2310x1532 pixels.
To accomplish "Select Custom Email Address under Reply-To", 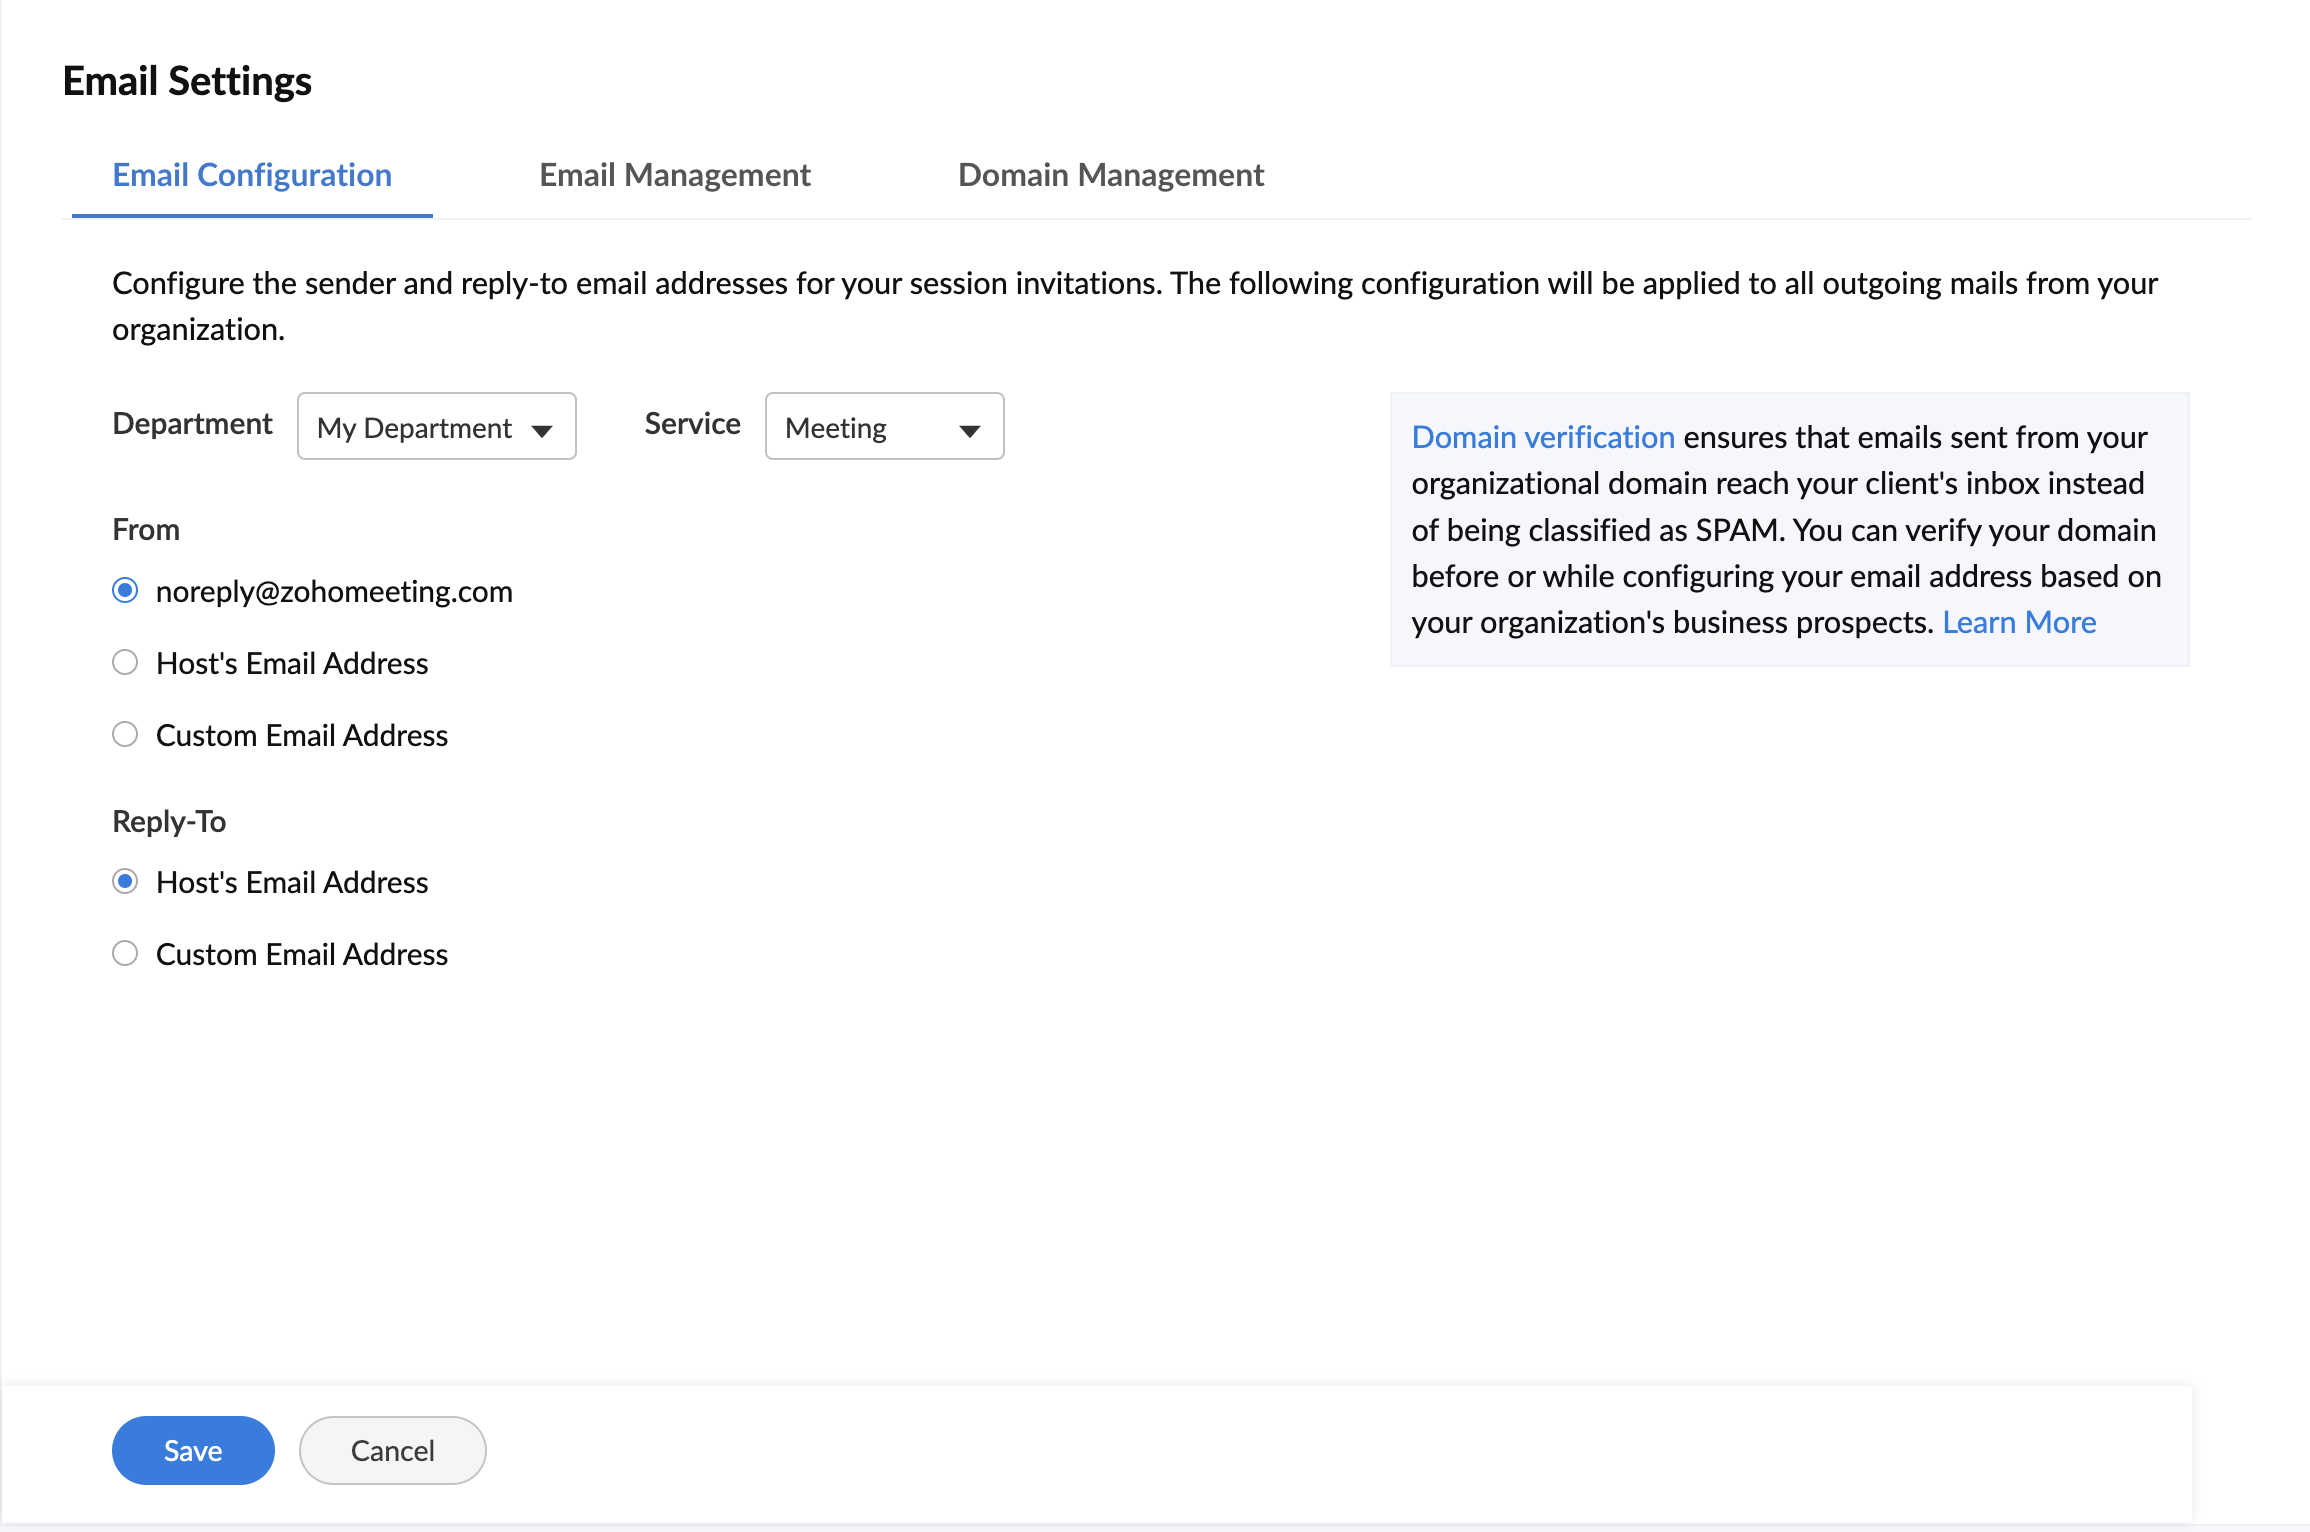I will (x=125, y=954).
